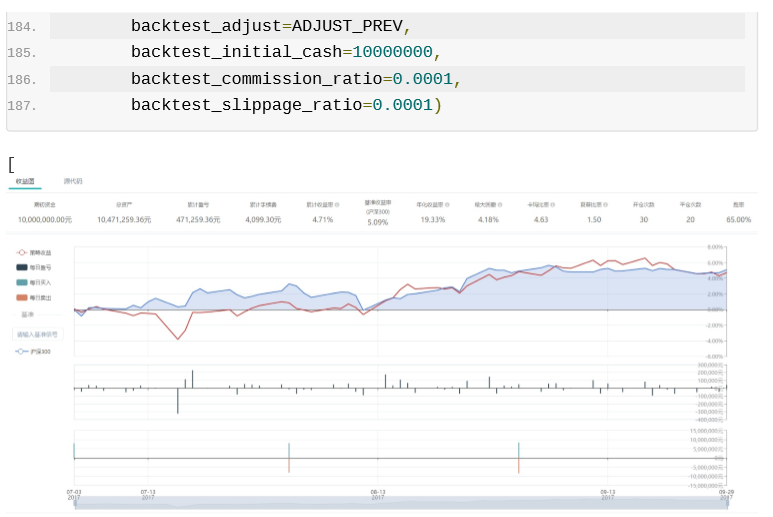773x517 pixels.
Task: Click the trade marker near 08-13
Action: (289, 457)
